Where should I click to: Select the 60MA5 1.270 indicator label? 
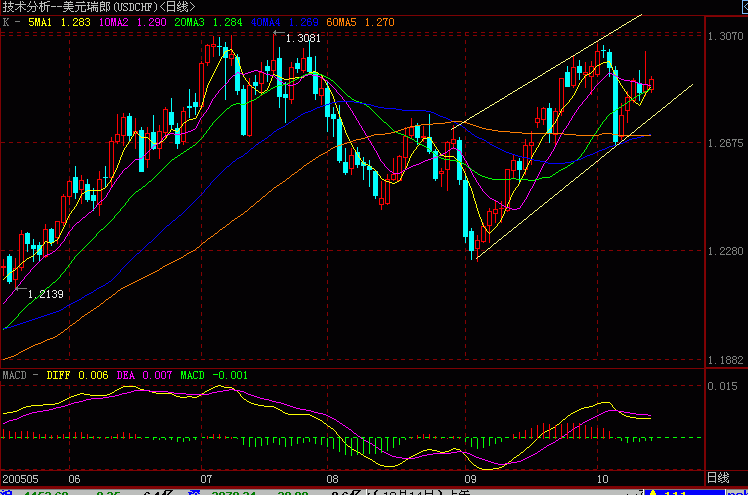pos(360,22)
